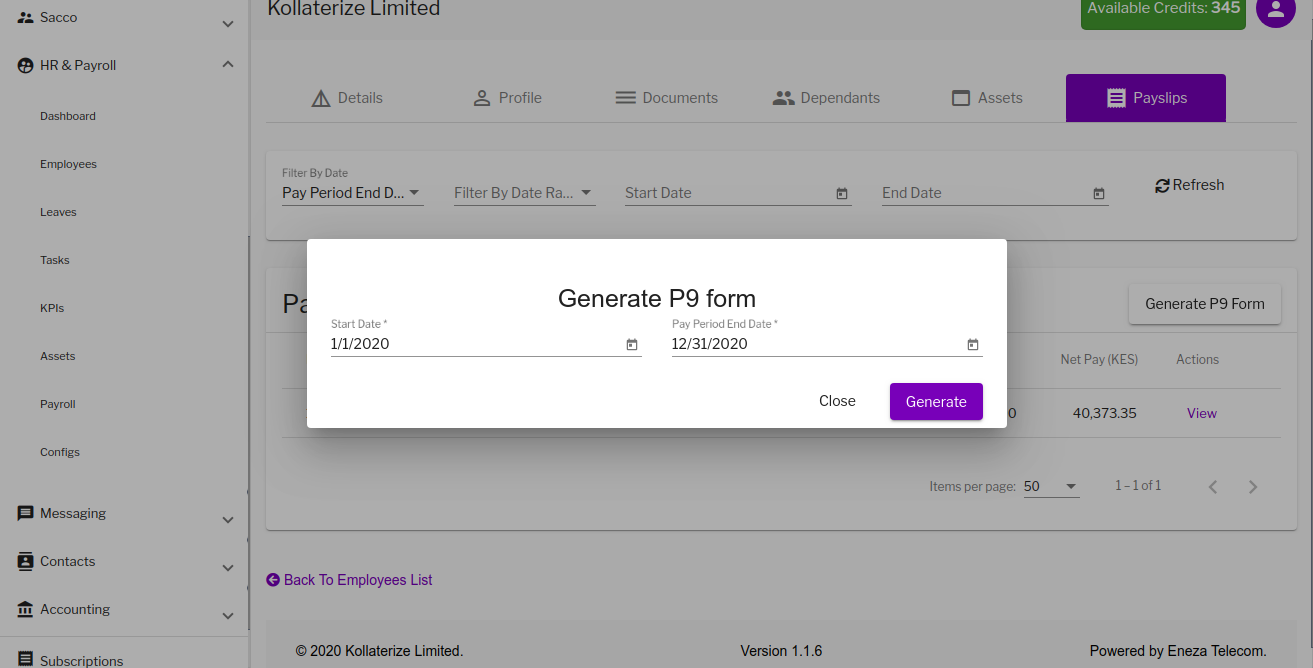Expand the Messaging menu chevron
This screenshot has width=1313, height=668.
(228, 519)
